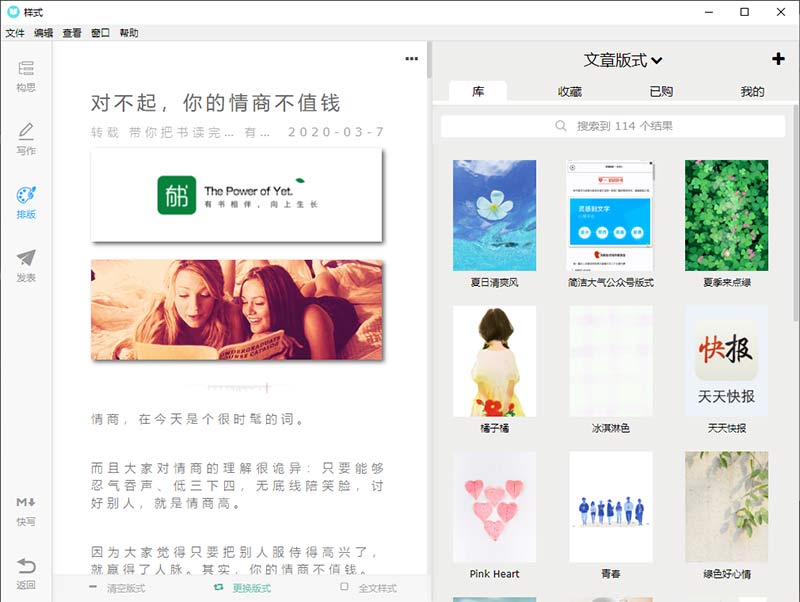Open the 窗口 menu
This screenshot has height=602, width=800.
click(x=99, y=33)
